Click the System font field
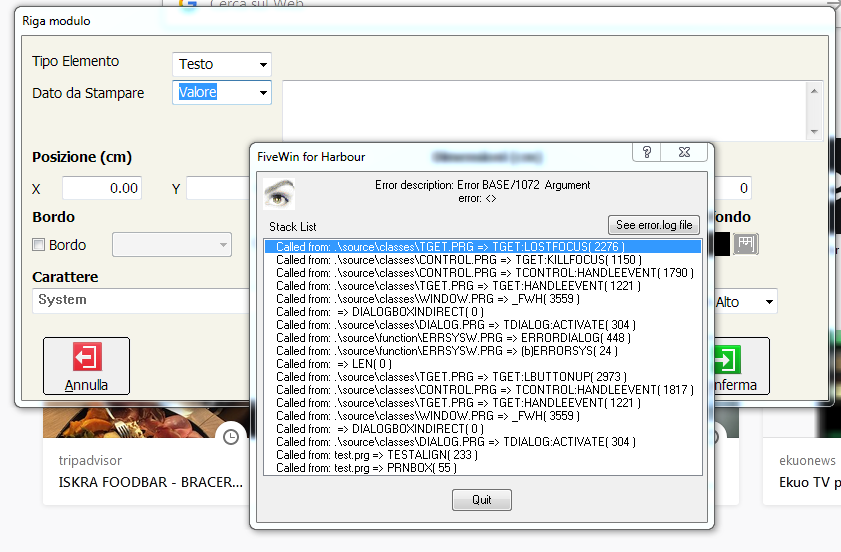 click(141, 300)
